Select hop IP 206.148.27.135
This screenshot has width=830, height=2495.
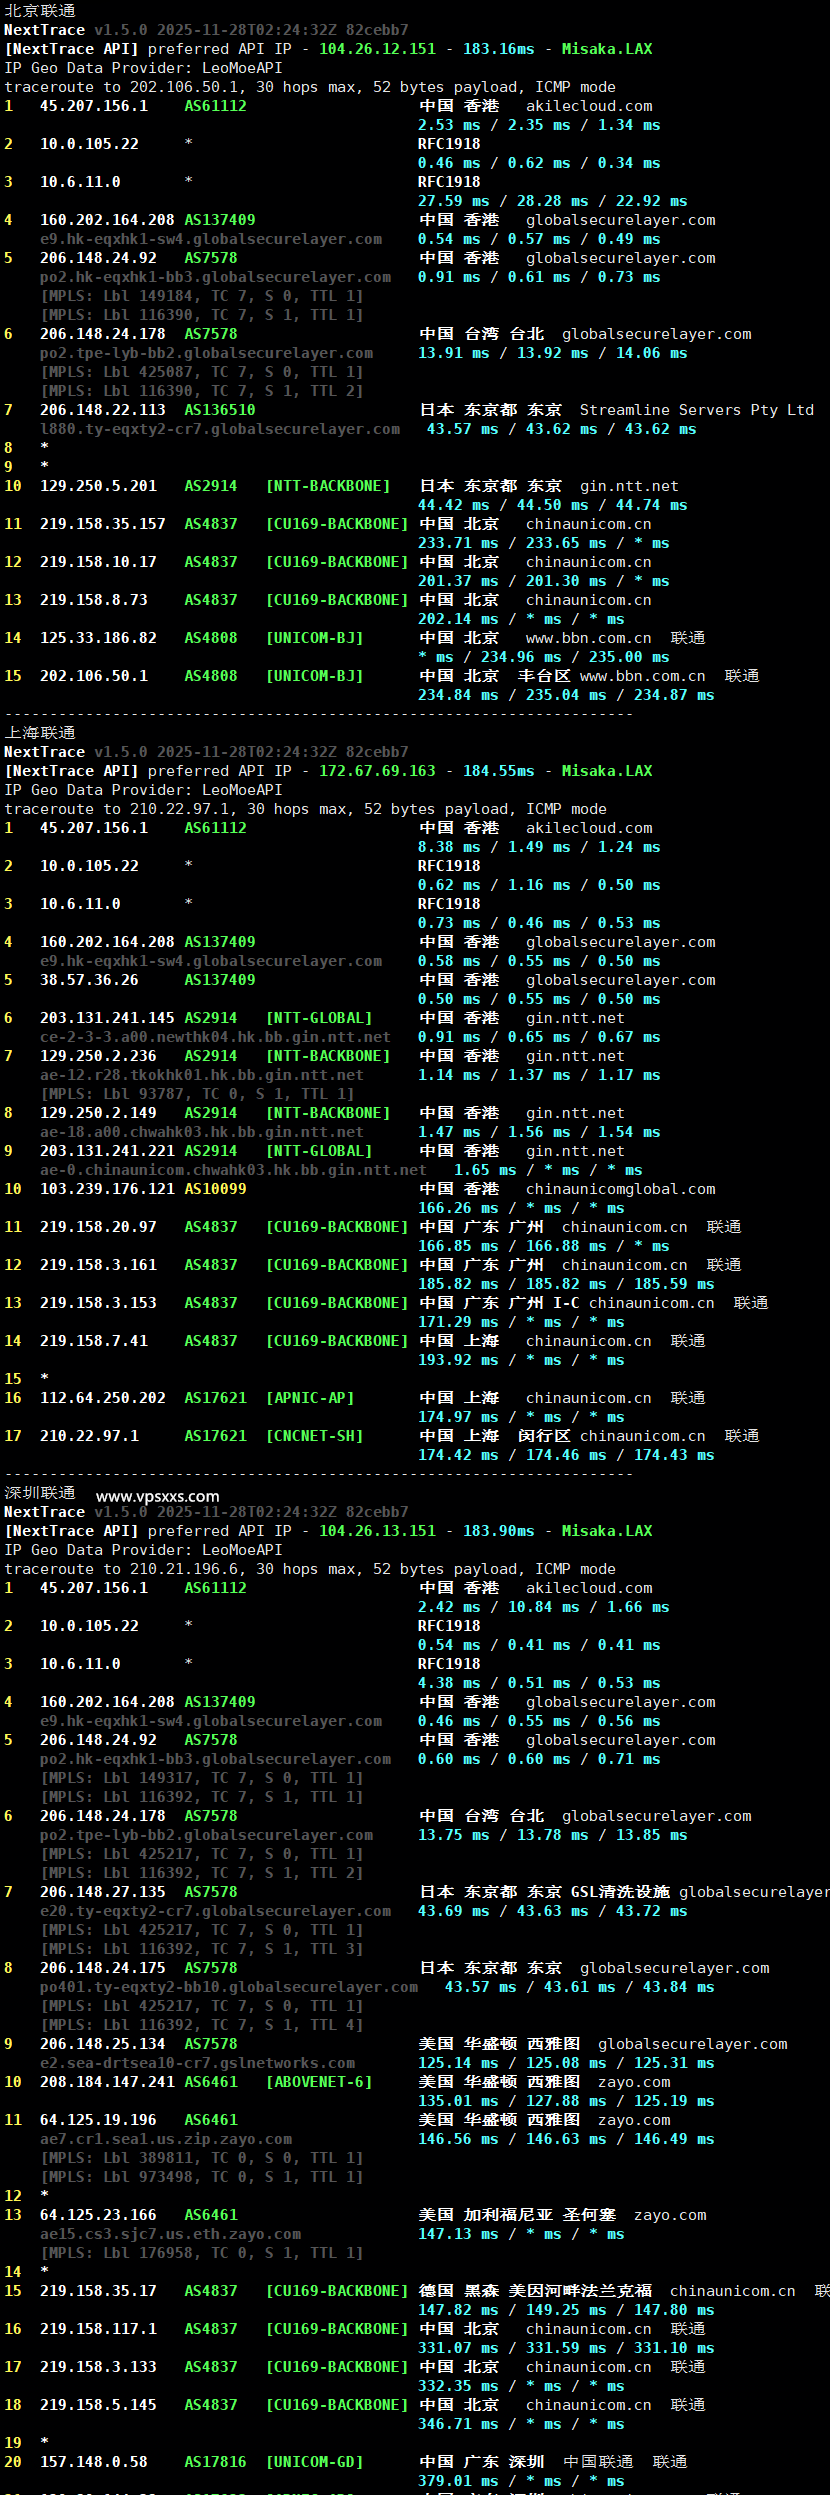(103, 1892)
